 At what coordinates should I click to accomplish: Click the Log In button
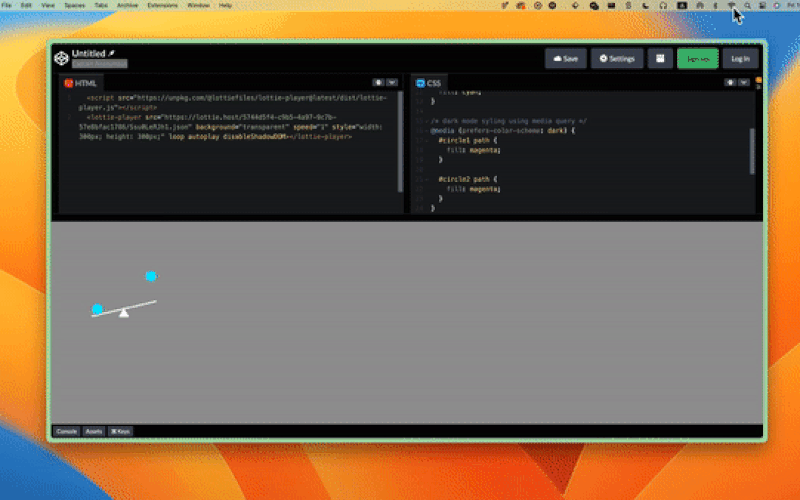(740, 59)
